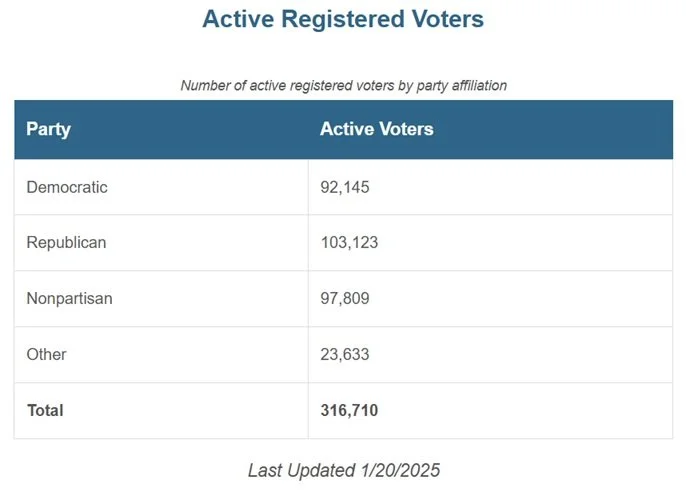
Task: Click the blue table header bar
Action: pyautogui.click(x=343, y=130)
